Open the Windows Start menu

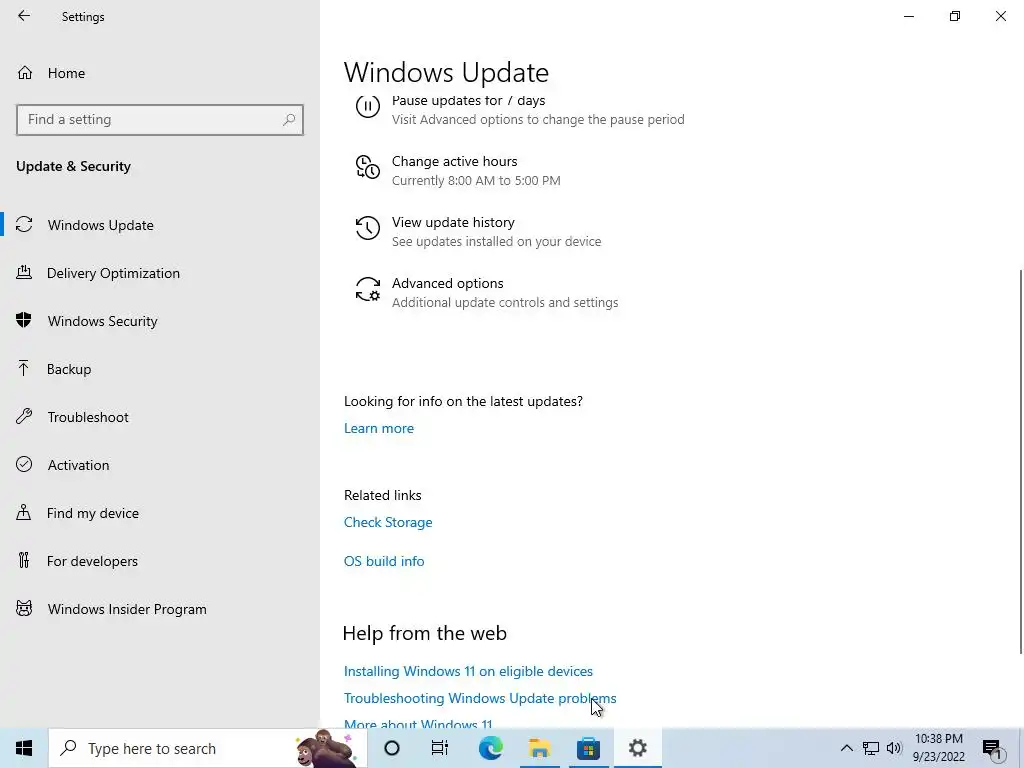tap(24, 748)
